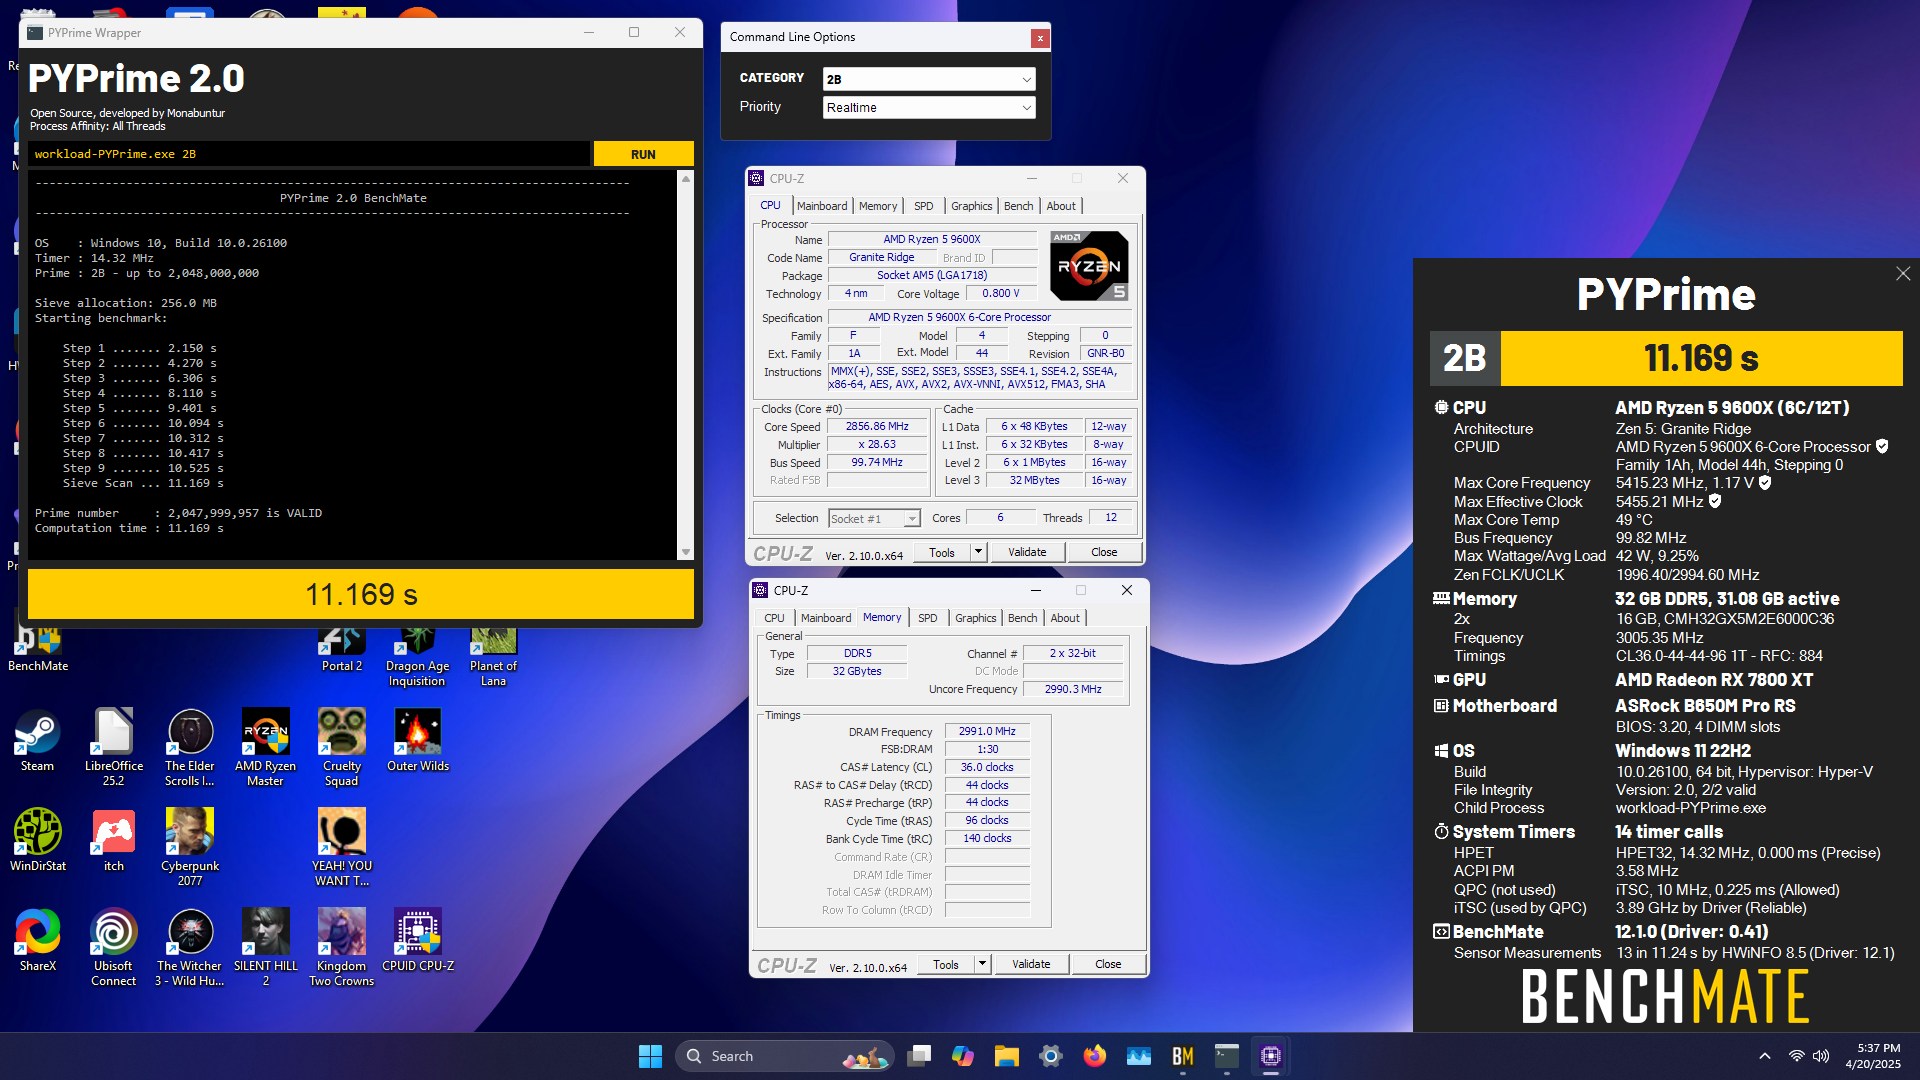Open WinDirStat desktop icon
Viewport: 1920px width, 1080px height.
pyautogui.click(x=38, y=840)
